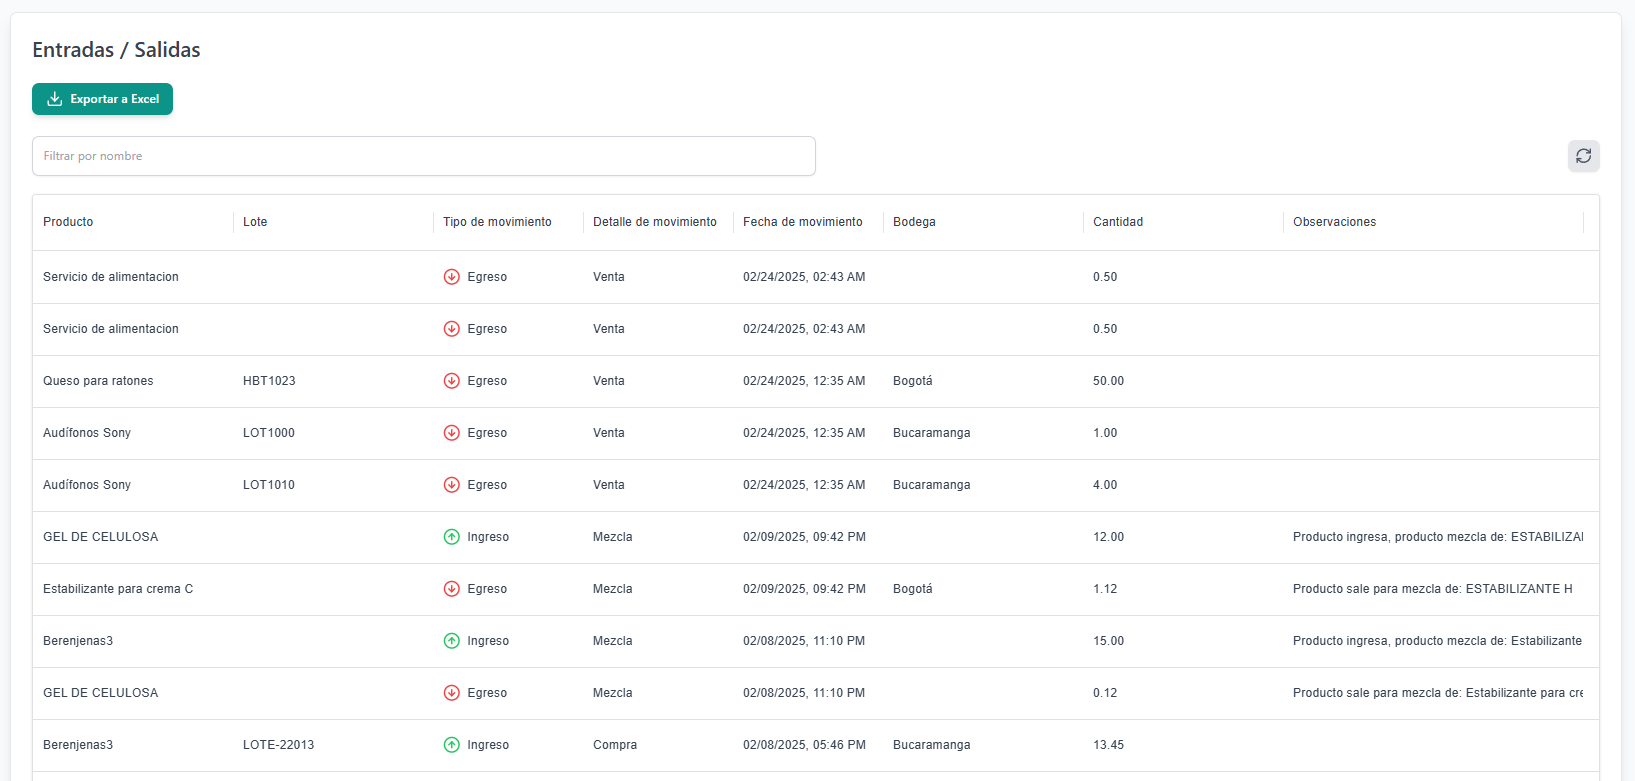This screenshot has height=781, width=1635.
Task: Sort by Detalle de movimiento header
Action: pyautogui.click(x=655, y=222)
